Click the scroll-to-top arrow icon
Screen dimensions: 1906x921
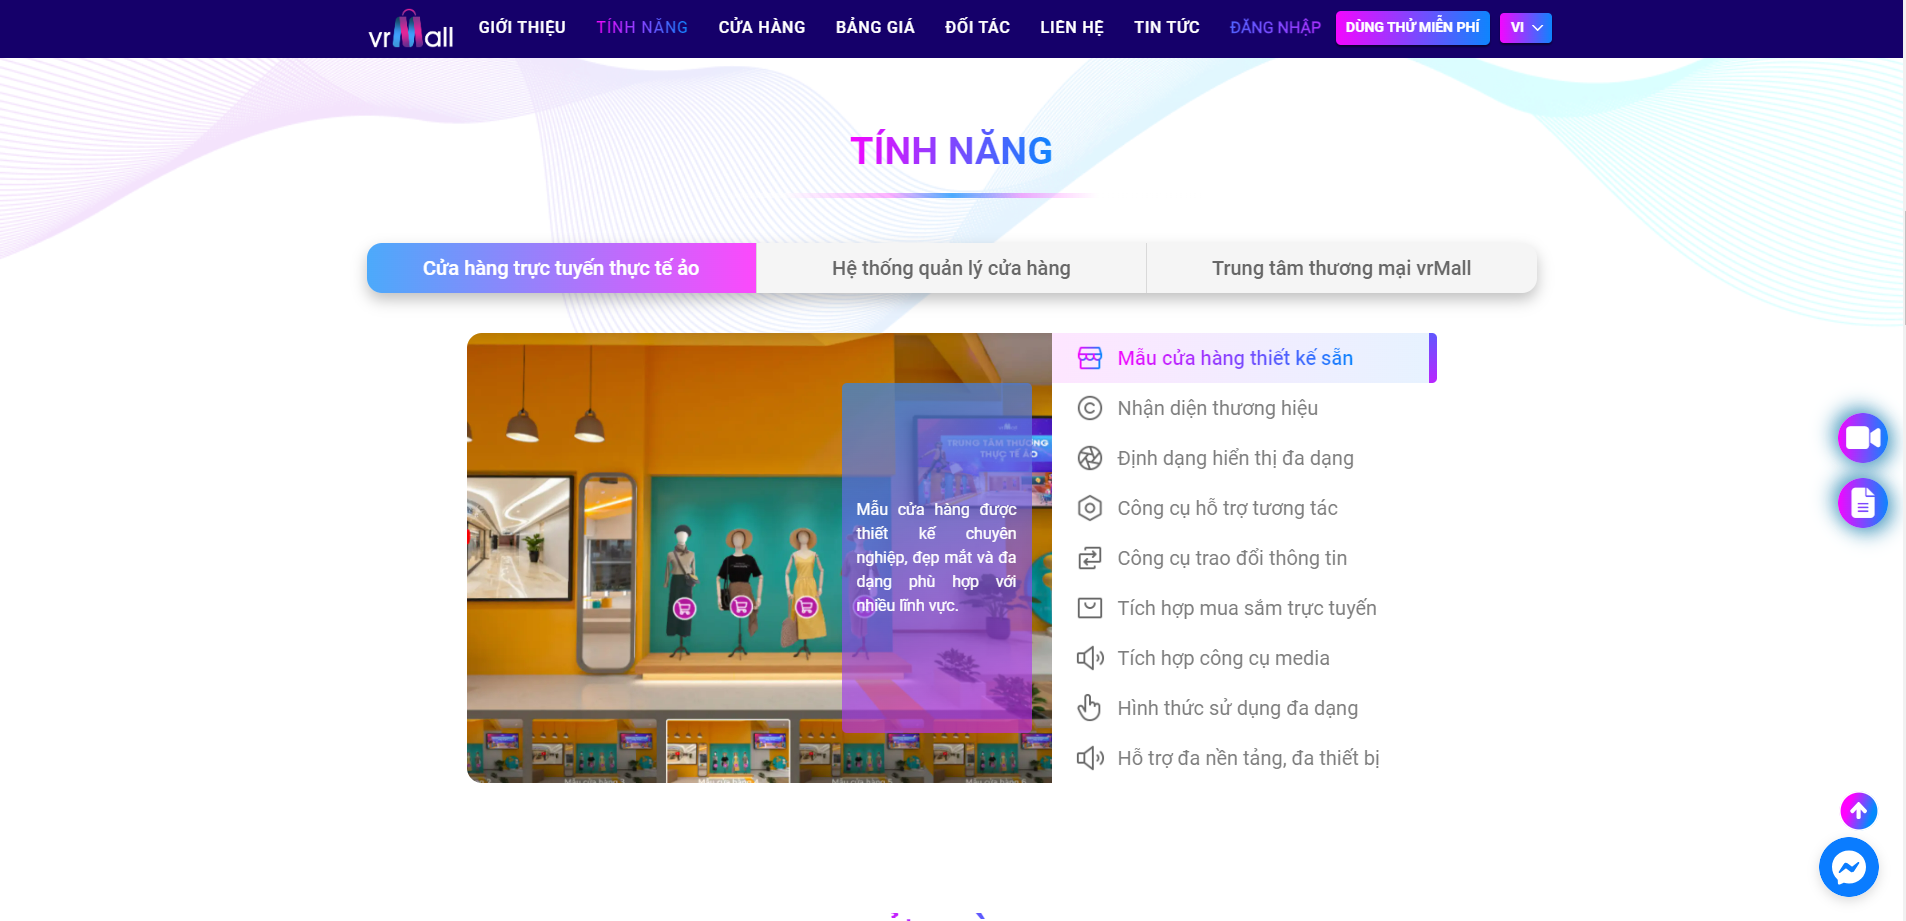tap(1858, 811)
